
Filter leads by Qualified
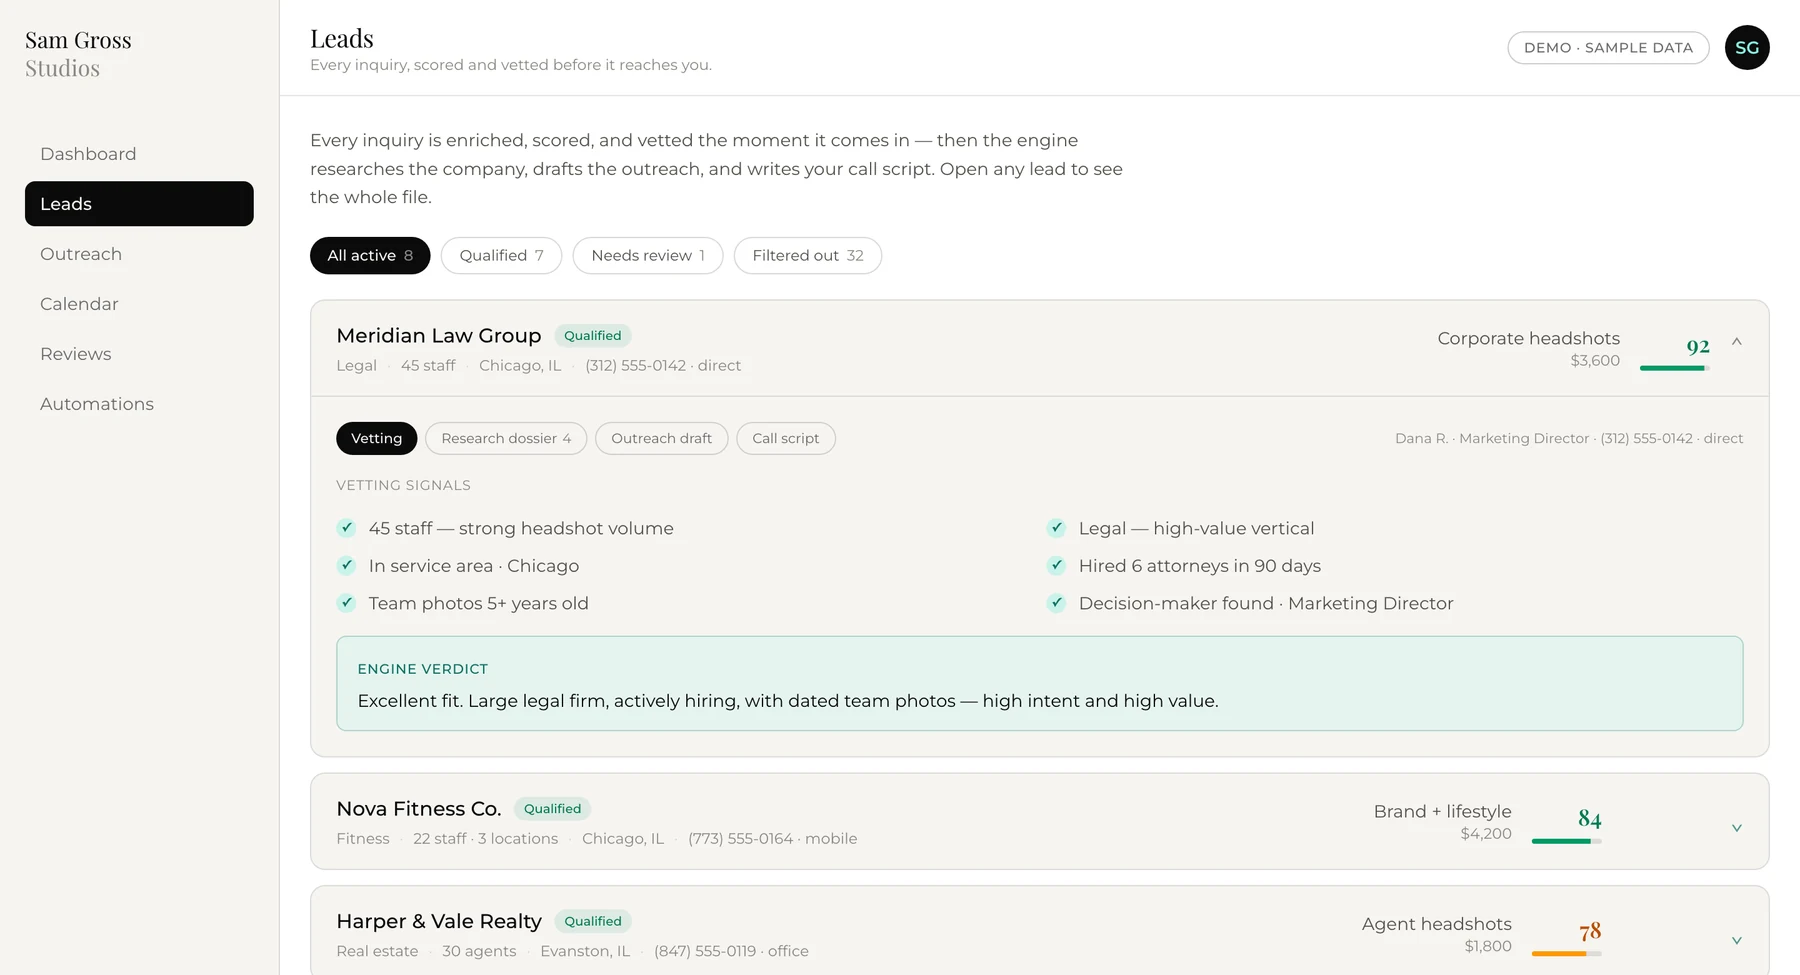coord(501,256)
